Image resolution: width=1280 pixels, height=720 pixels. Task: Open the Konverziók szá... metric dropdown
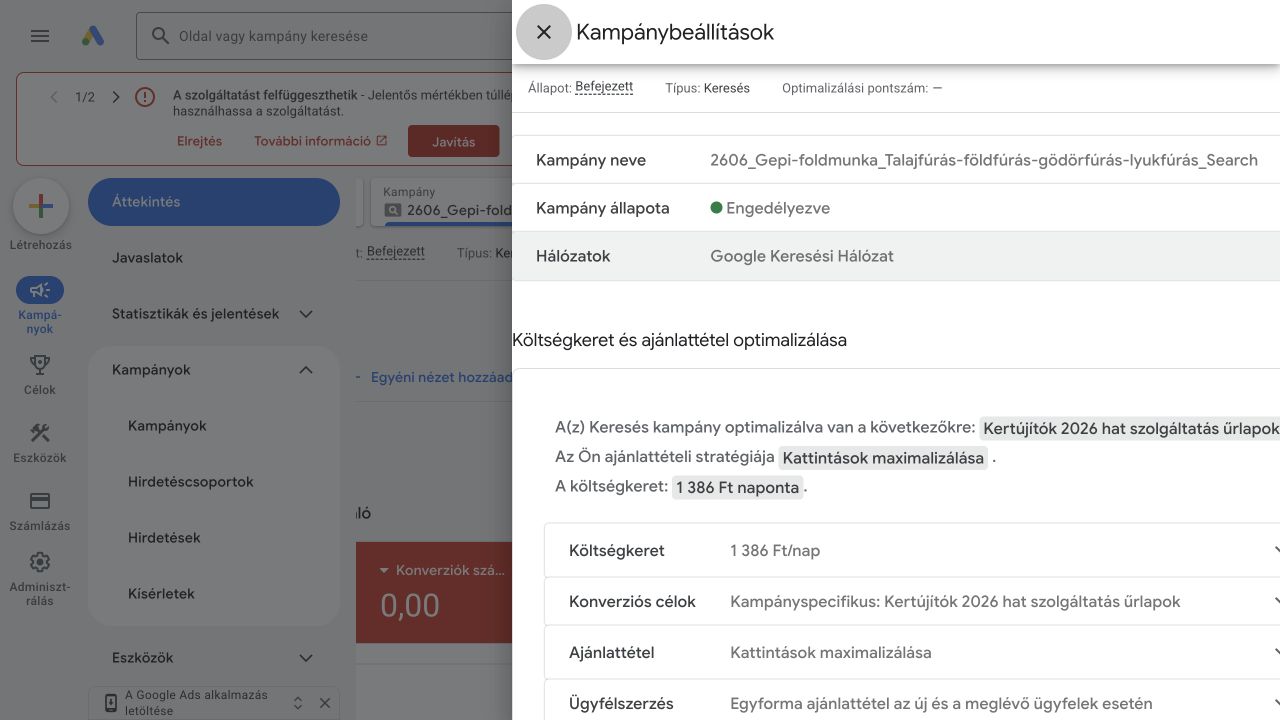(442, 570)
